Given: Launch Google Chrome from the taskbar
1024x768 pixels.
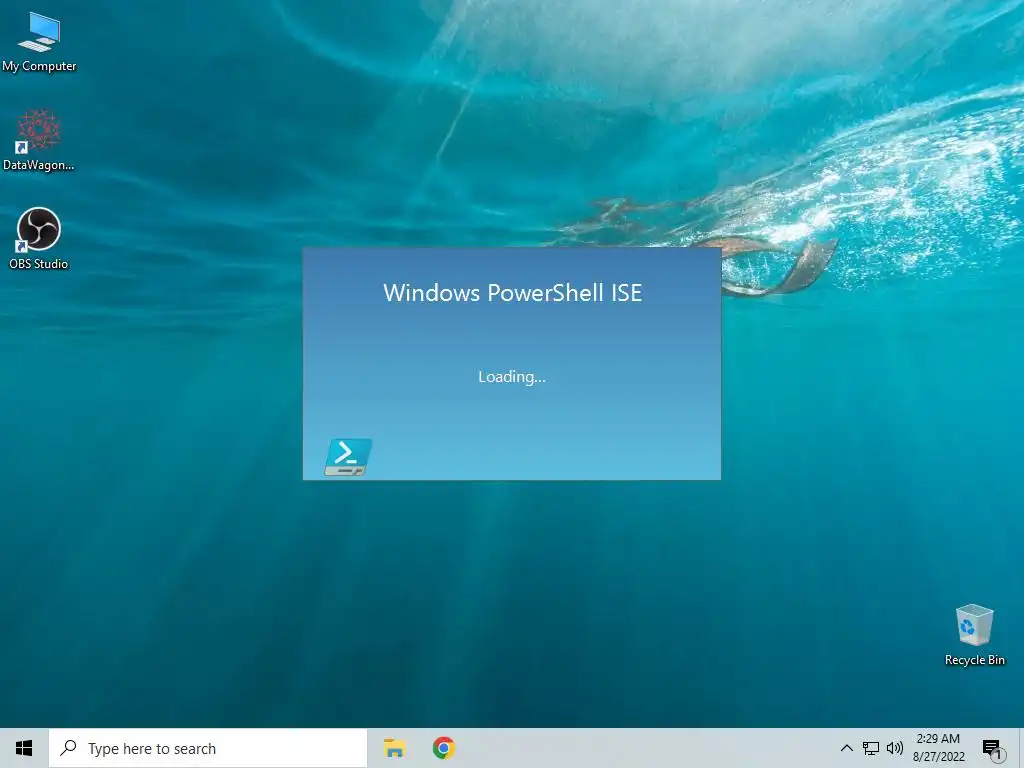Looking at the screenshot, I should [443, 748].
